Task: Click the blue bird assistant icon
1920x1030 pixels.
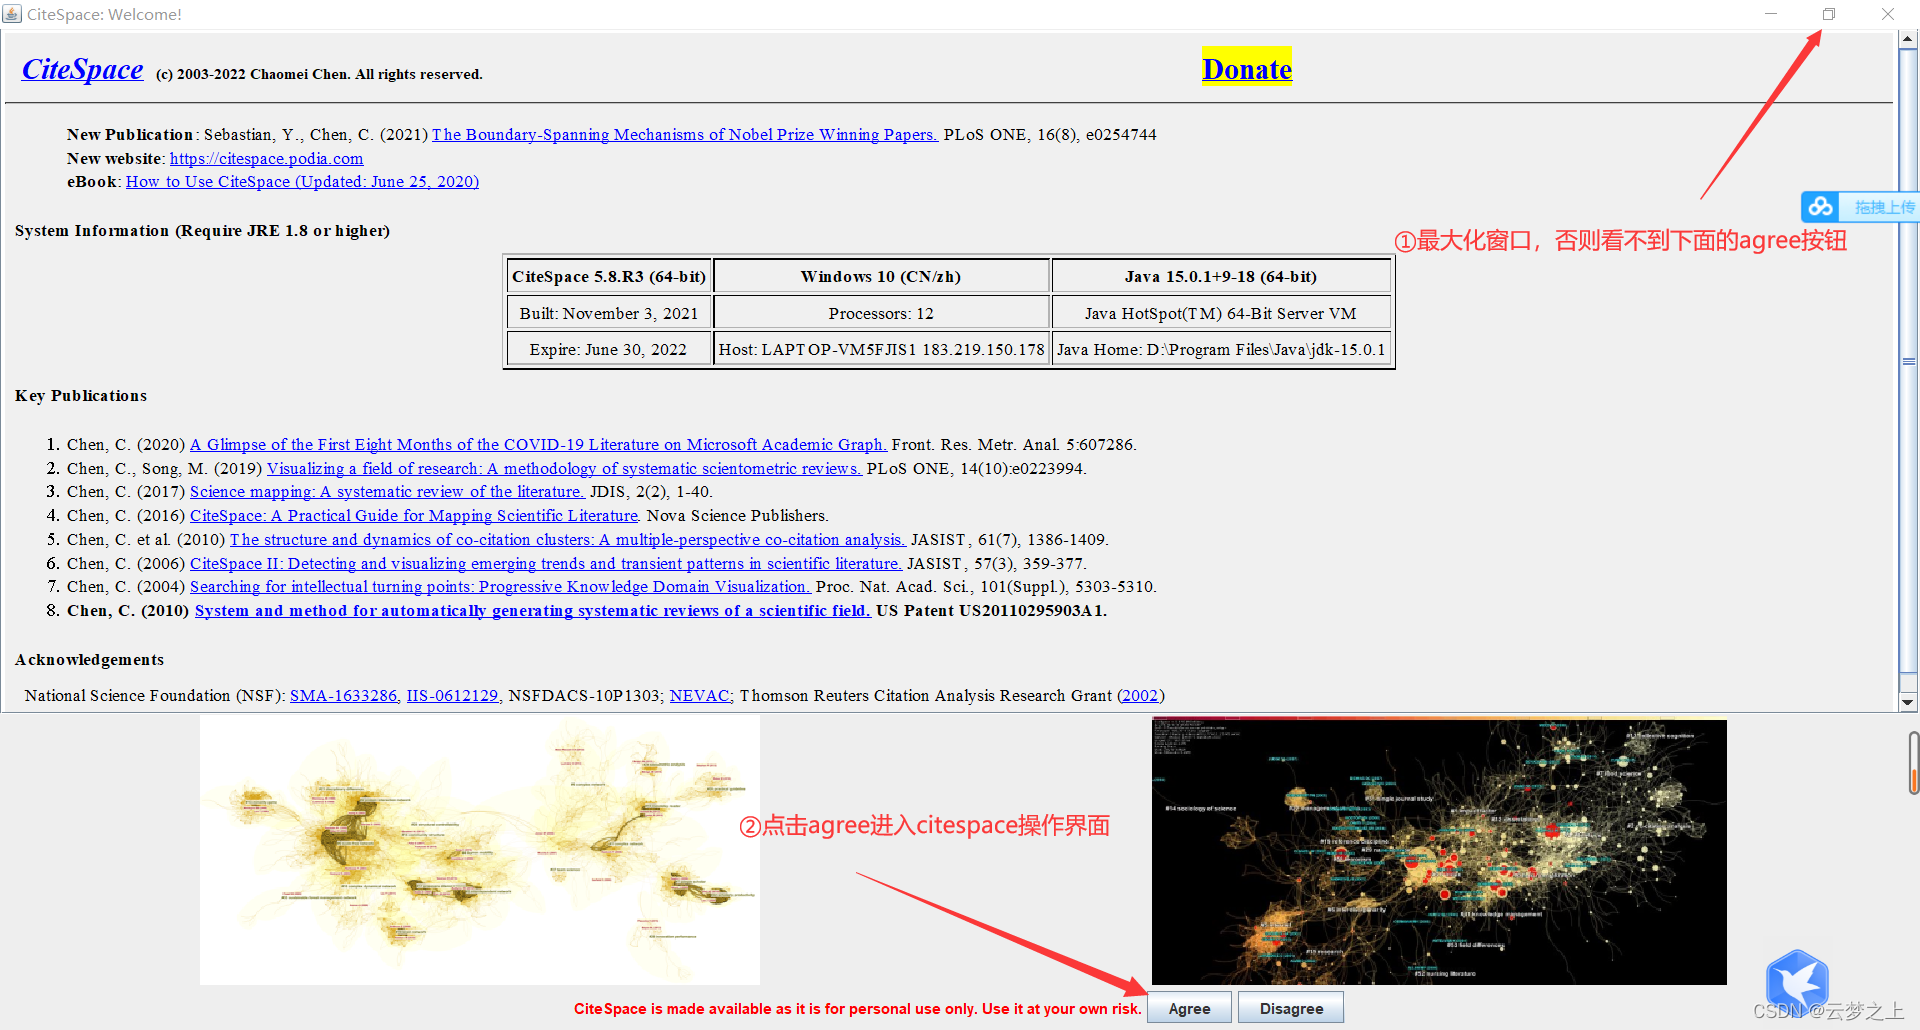Action: click(x=1796, y=982)
